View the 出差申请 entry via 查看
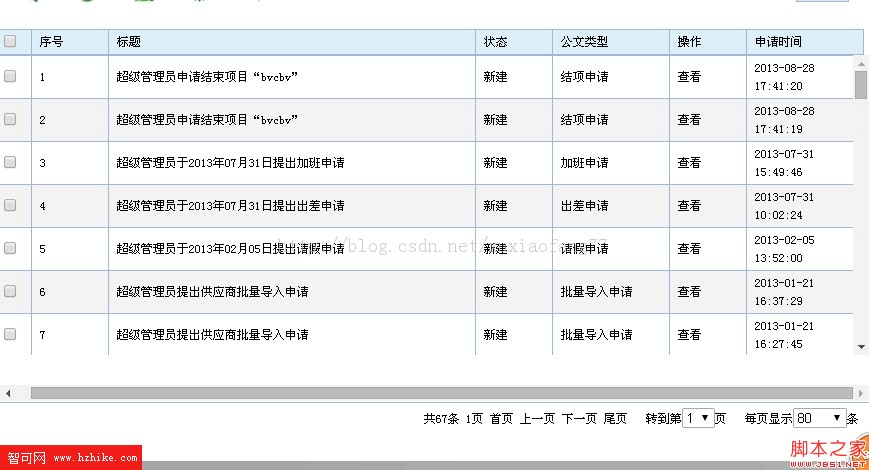This screenshot has height=470, width=869. point(689,206)
